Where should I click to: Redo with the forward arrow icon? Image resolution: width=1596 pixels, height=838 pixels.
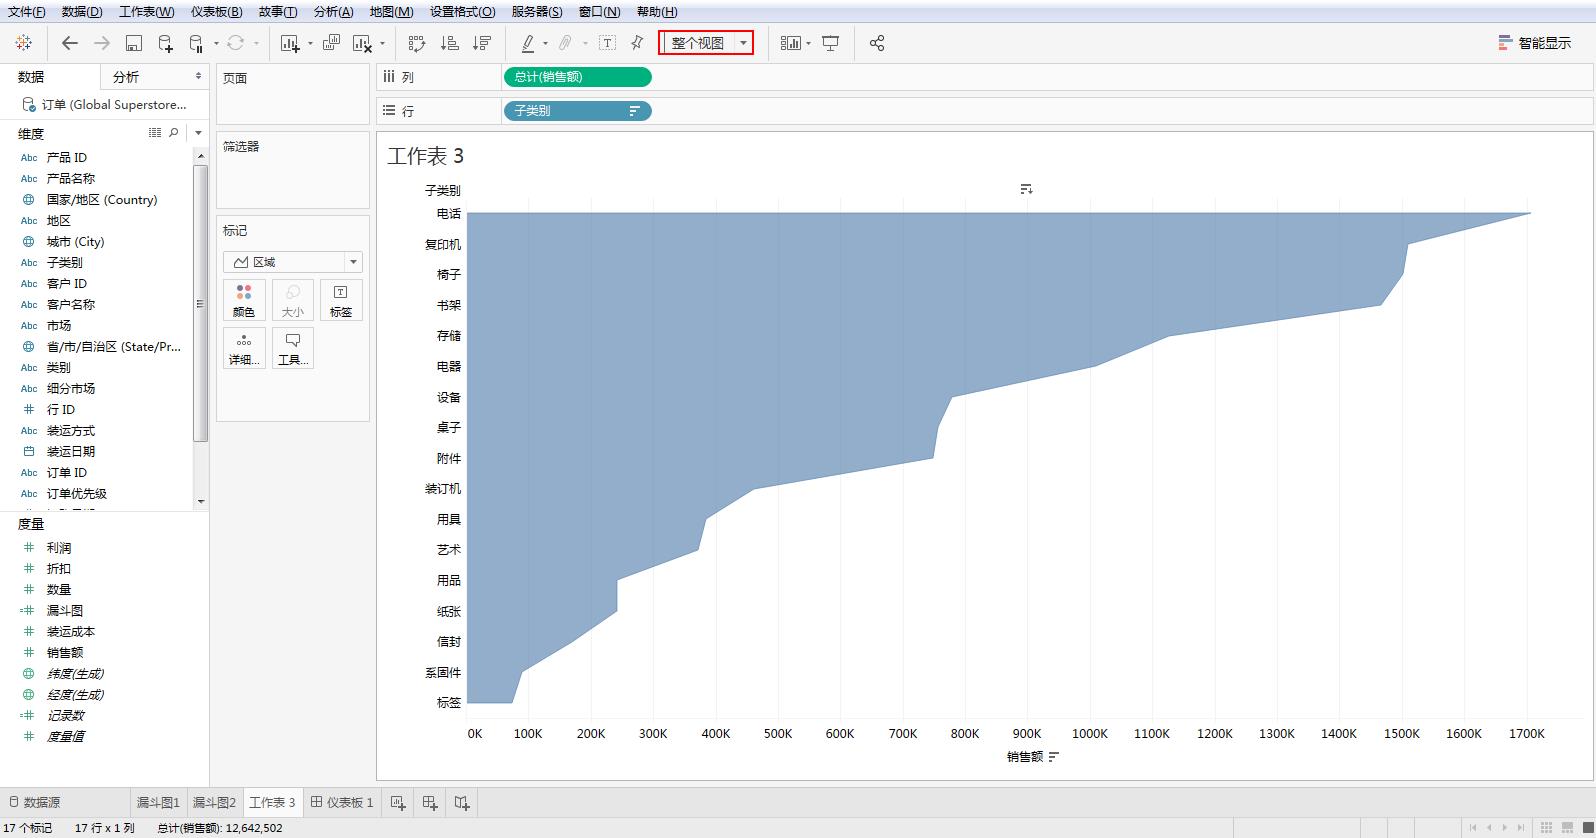tap(102, 43)
